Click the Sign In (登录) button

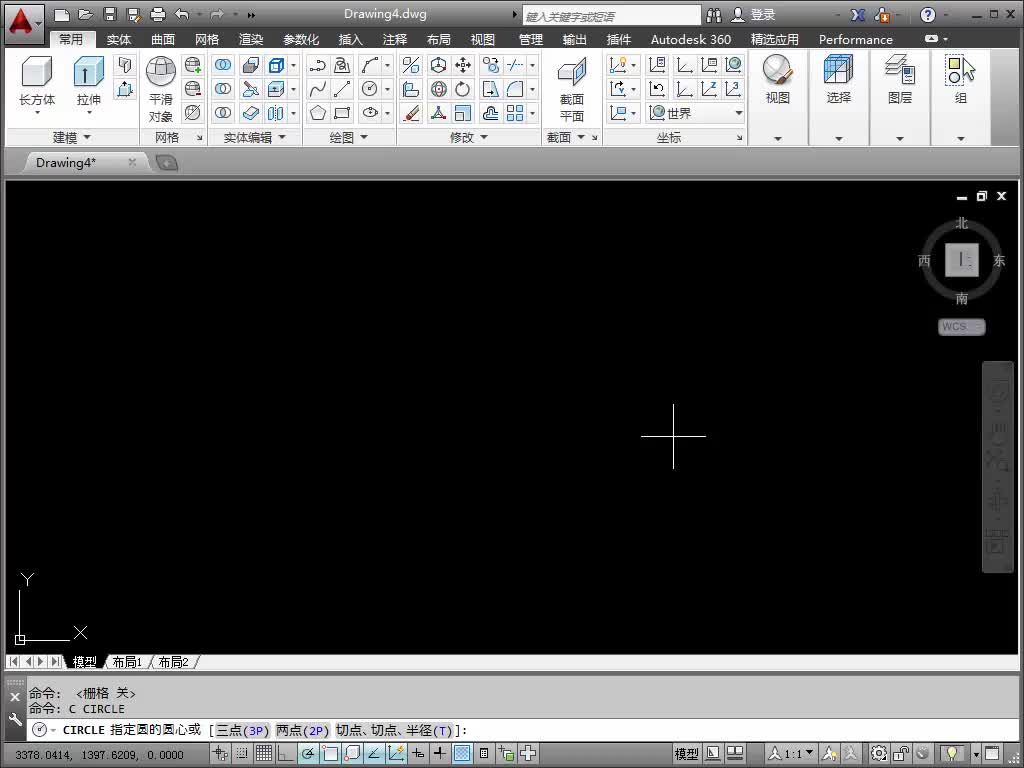pyautogui.click(x=754, y=14)
